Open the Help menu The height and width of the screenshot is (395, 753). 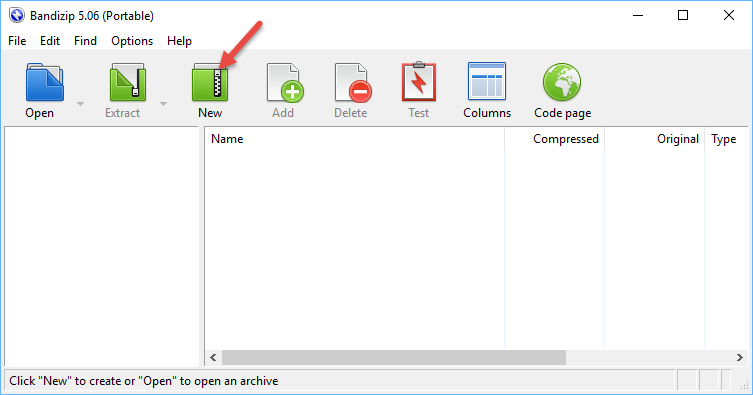[x=179, y=41]
